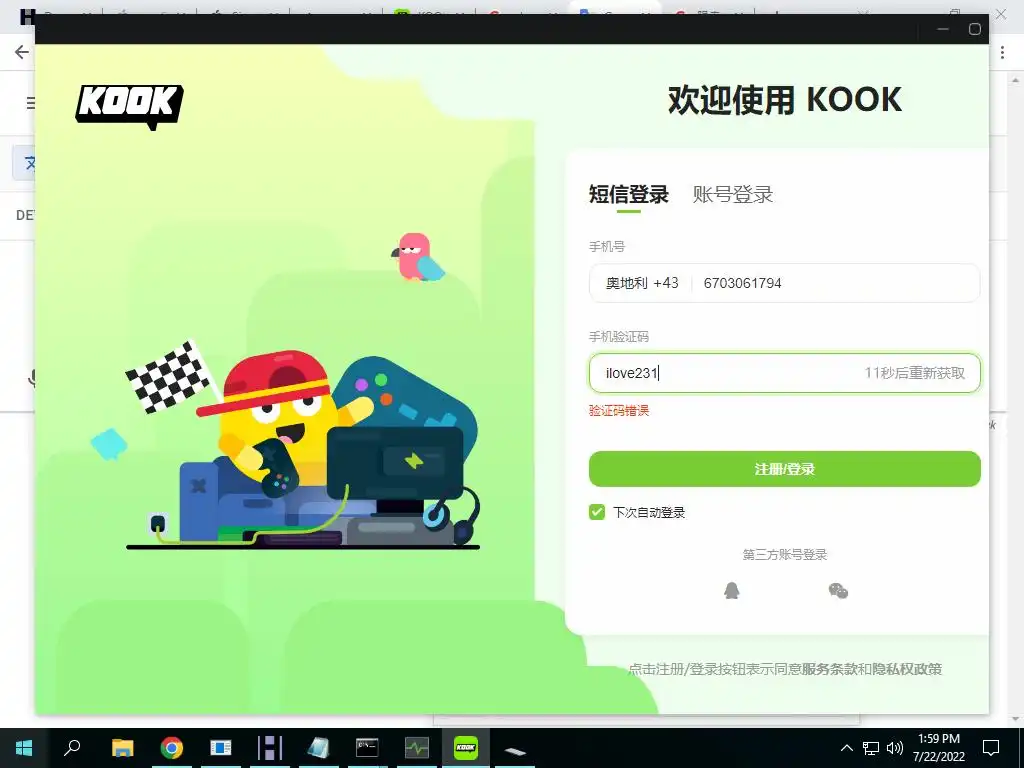Viewport: 1024px width, 768px height.
Task: Open the 隐私权政策 link
Action: click(x=907, y=669)
